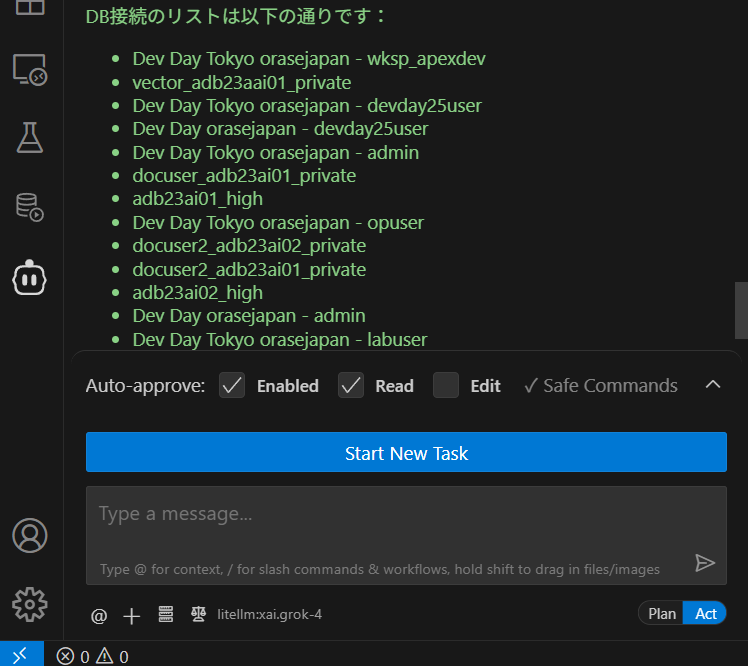
Task: Click 'Dev Day Tokyo orasejapan - opuser'
Action: (x=278, y=223)
